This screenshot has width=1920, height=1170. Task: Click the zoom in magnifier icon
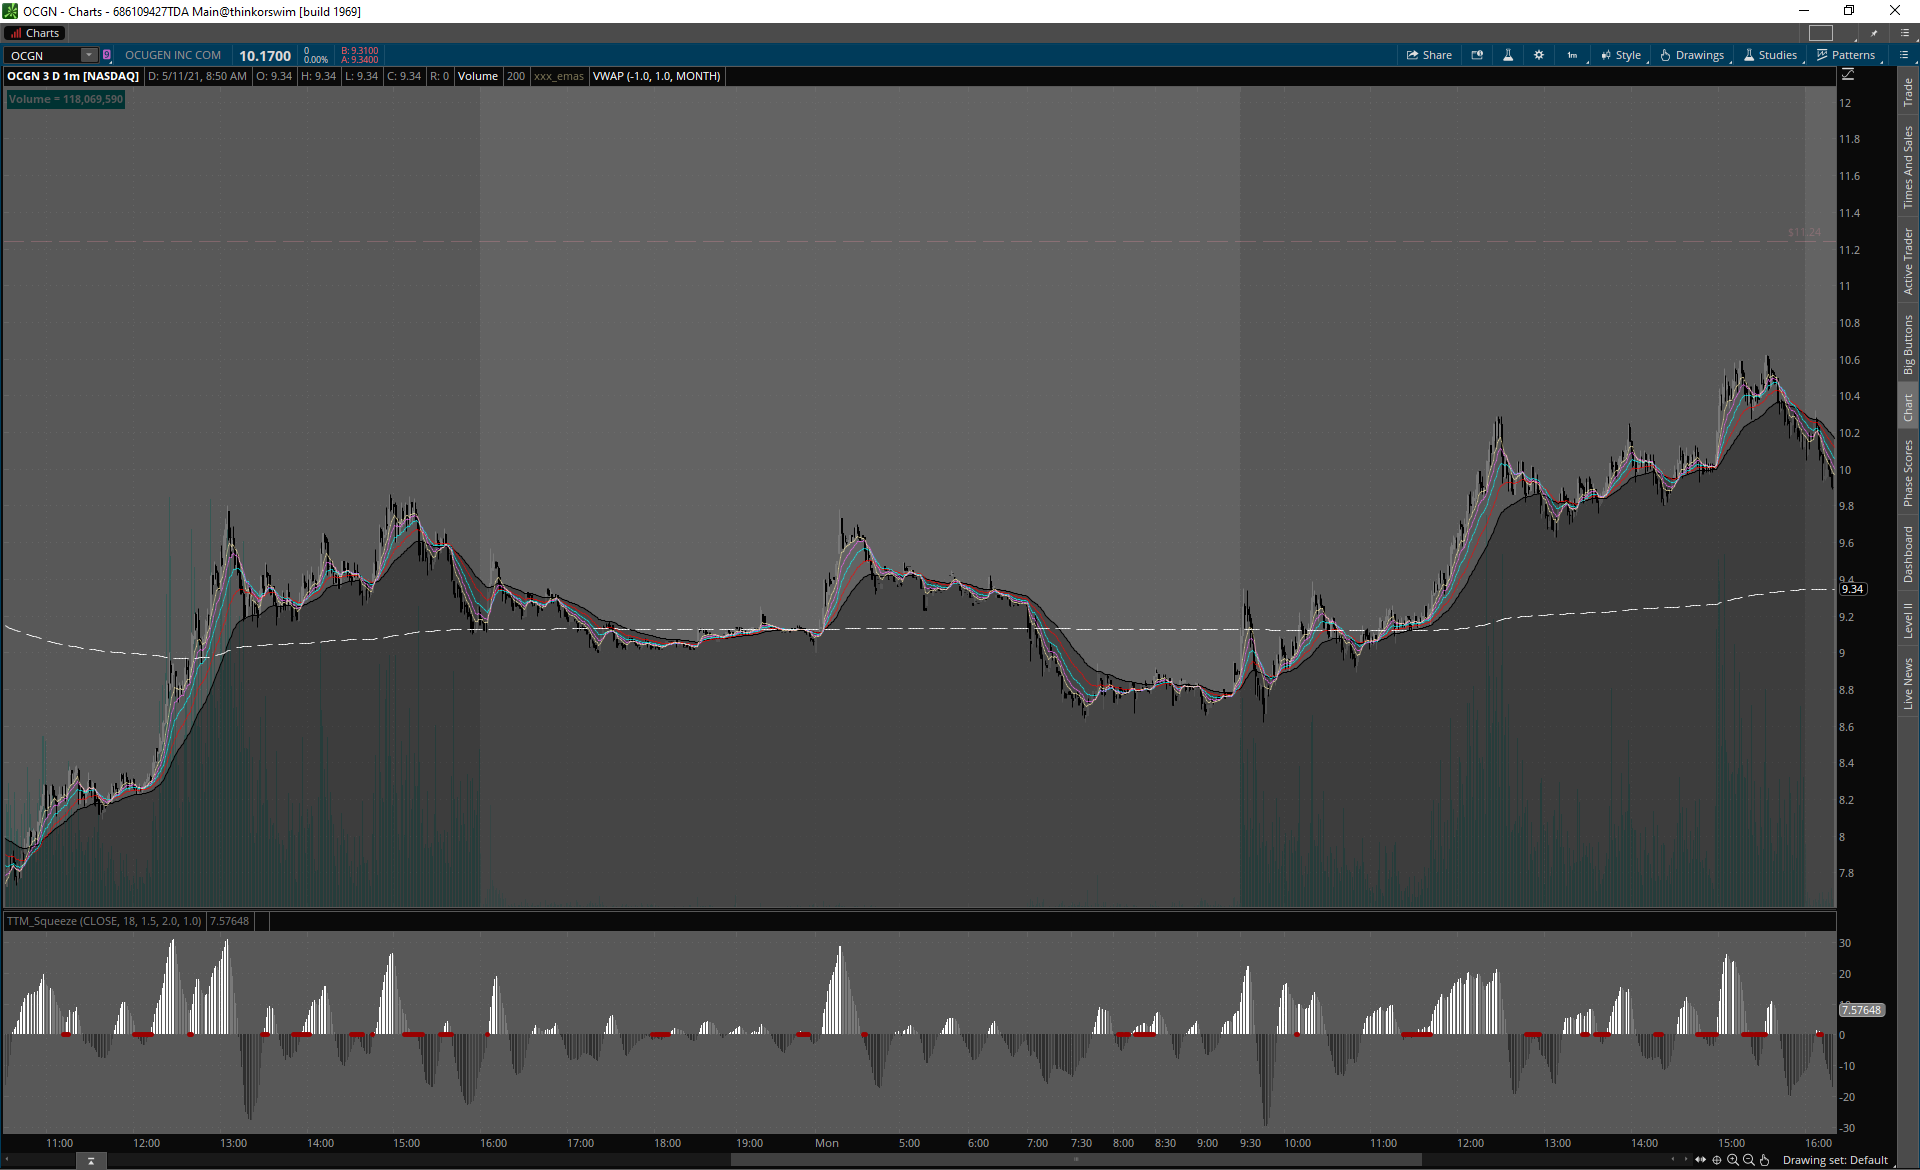pyautogui.click(x=1733, y=1160)
